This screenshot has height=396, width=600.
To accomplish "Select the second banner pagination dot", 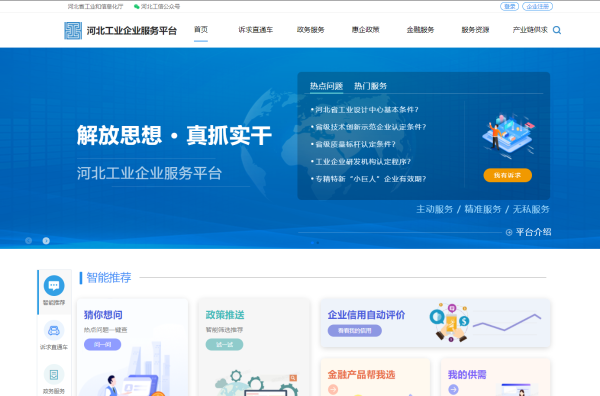I will (318, 243).
